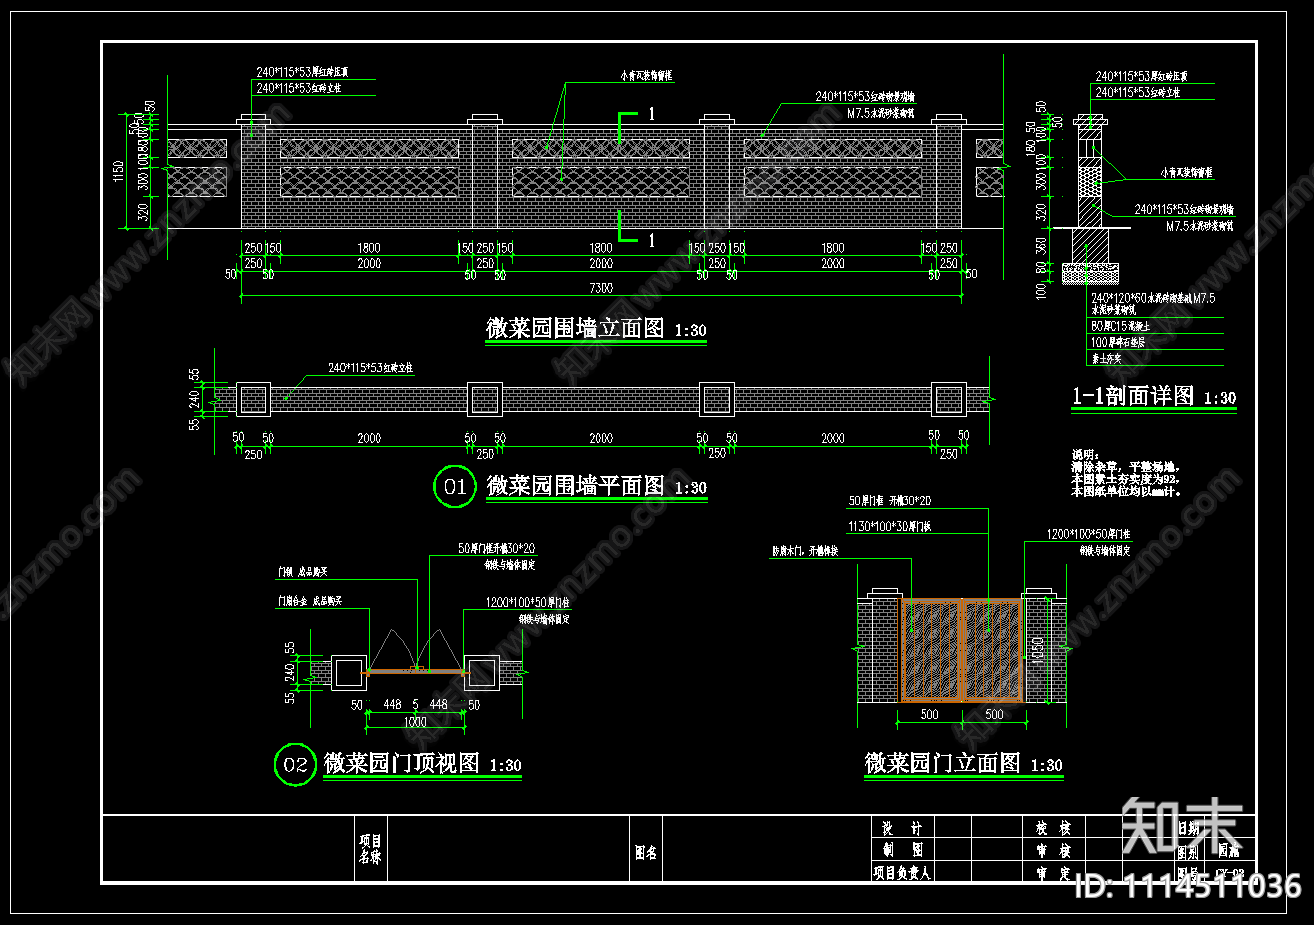Click the circled 01 drawing number marker
The image size is (1314, 925).
pyautogui.click(x=455, y=487)
